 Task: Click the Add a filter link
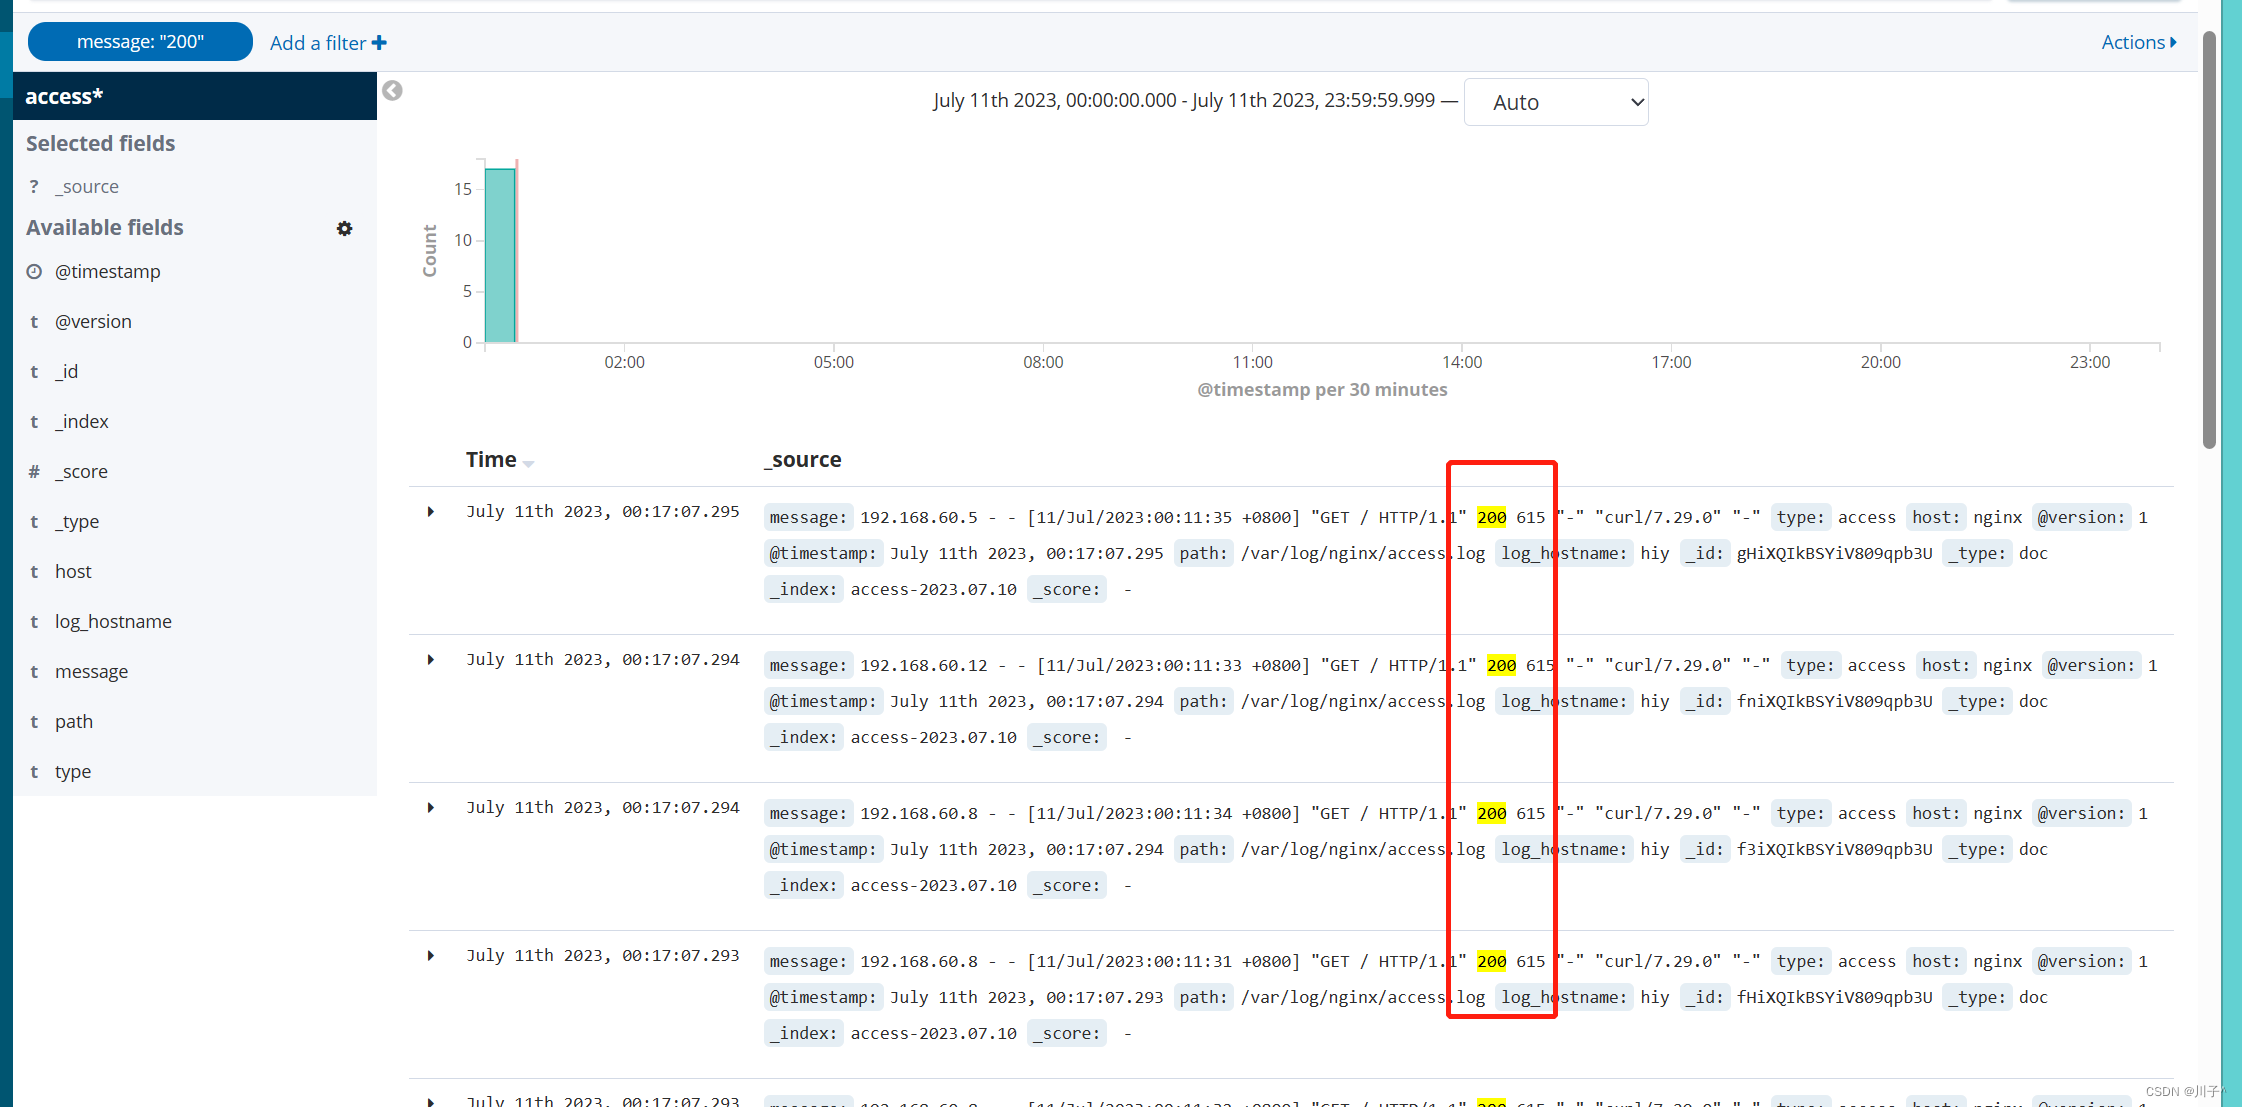pos(318,43)
